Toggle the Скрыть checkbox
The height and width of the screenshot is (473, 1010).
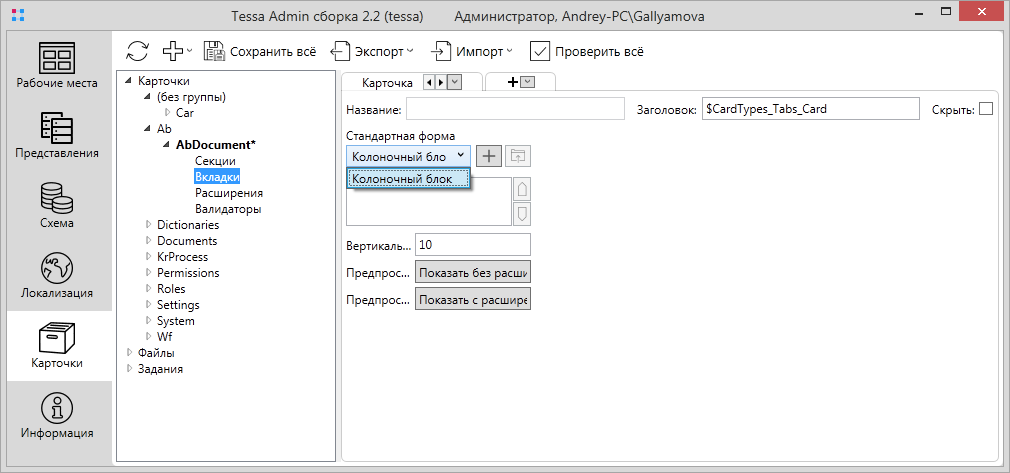tap(986, 109)
